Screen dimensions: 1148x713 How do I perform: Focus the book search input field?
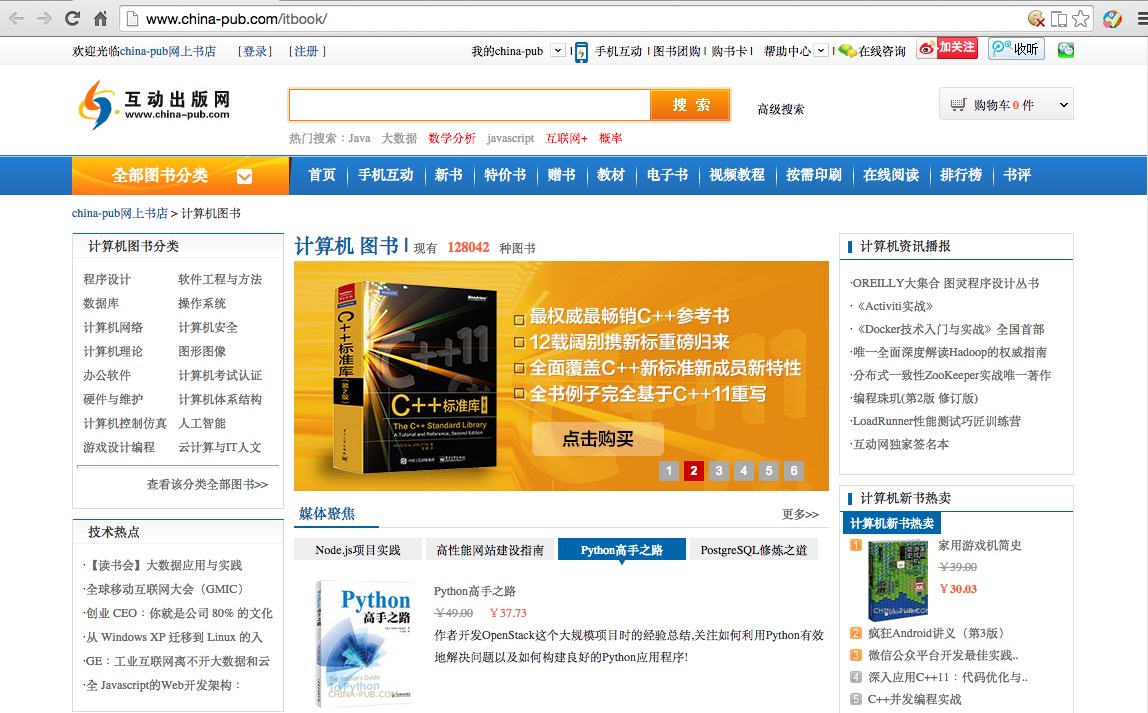point(470,105)
